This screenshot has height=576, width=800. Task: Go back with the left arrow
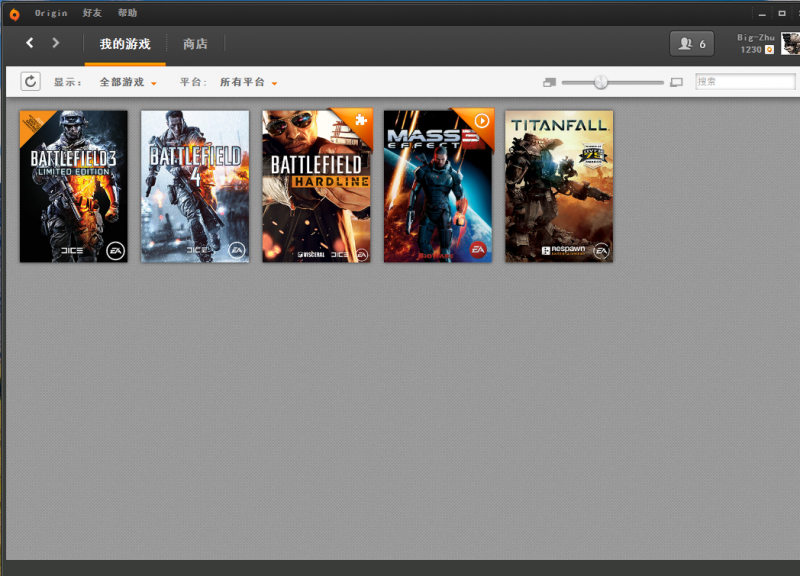coord(30,43)
